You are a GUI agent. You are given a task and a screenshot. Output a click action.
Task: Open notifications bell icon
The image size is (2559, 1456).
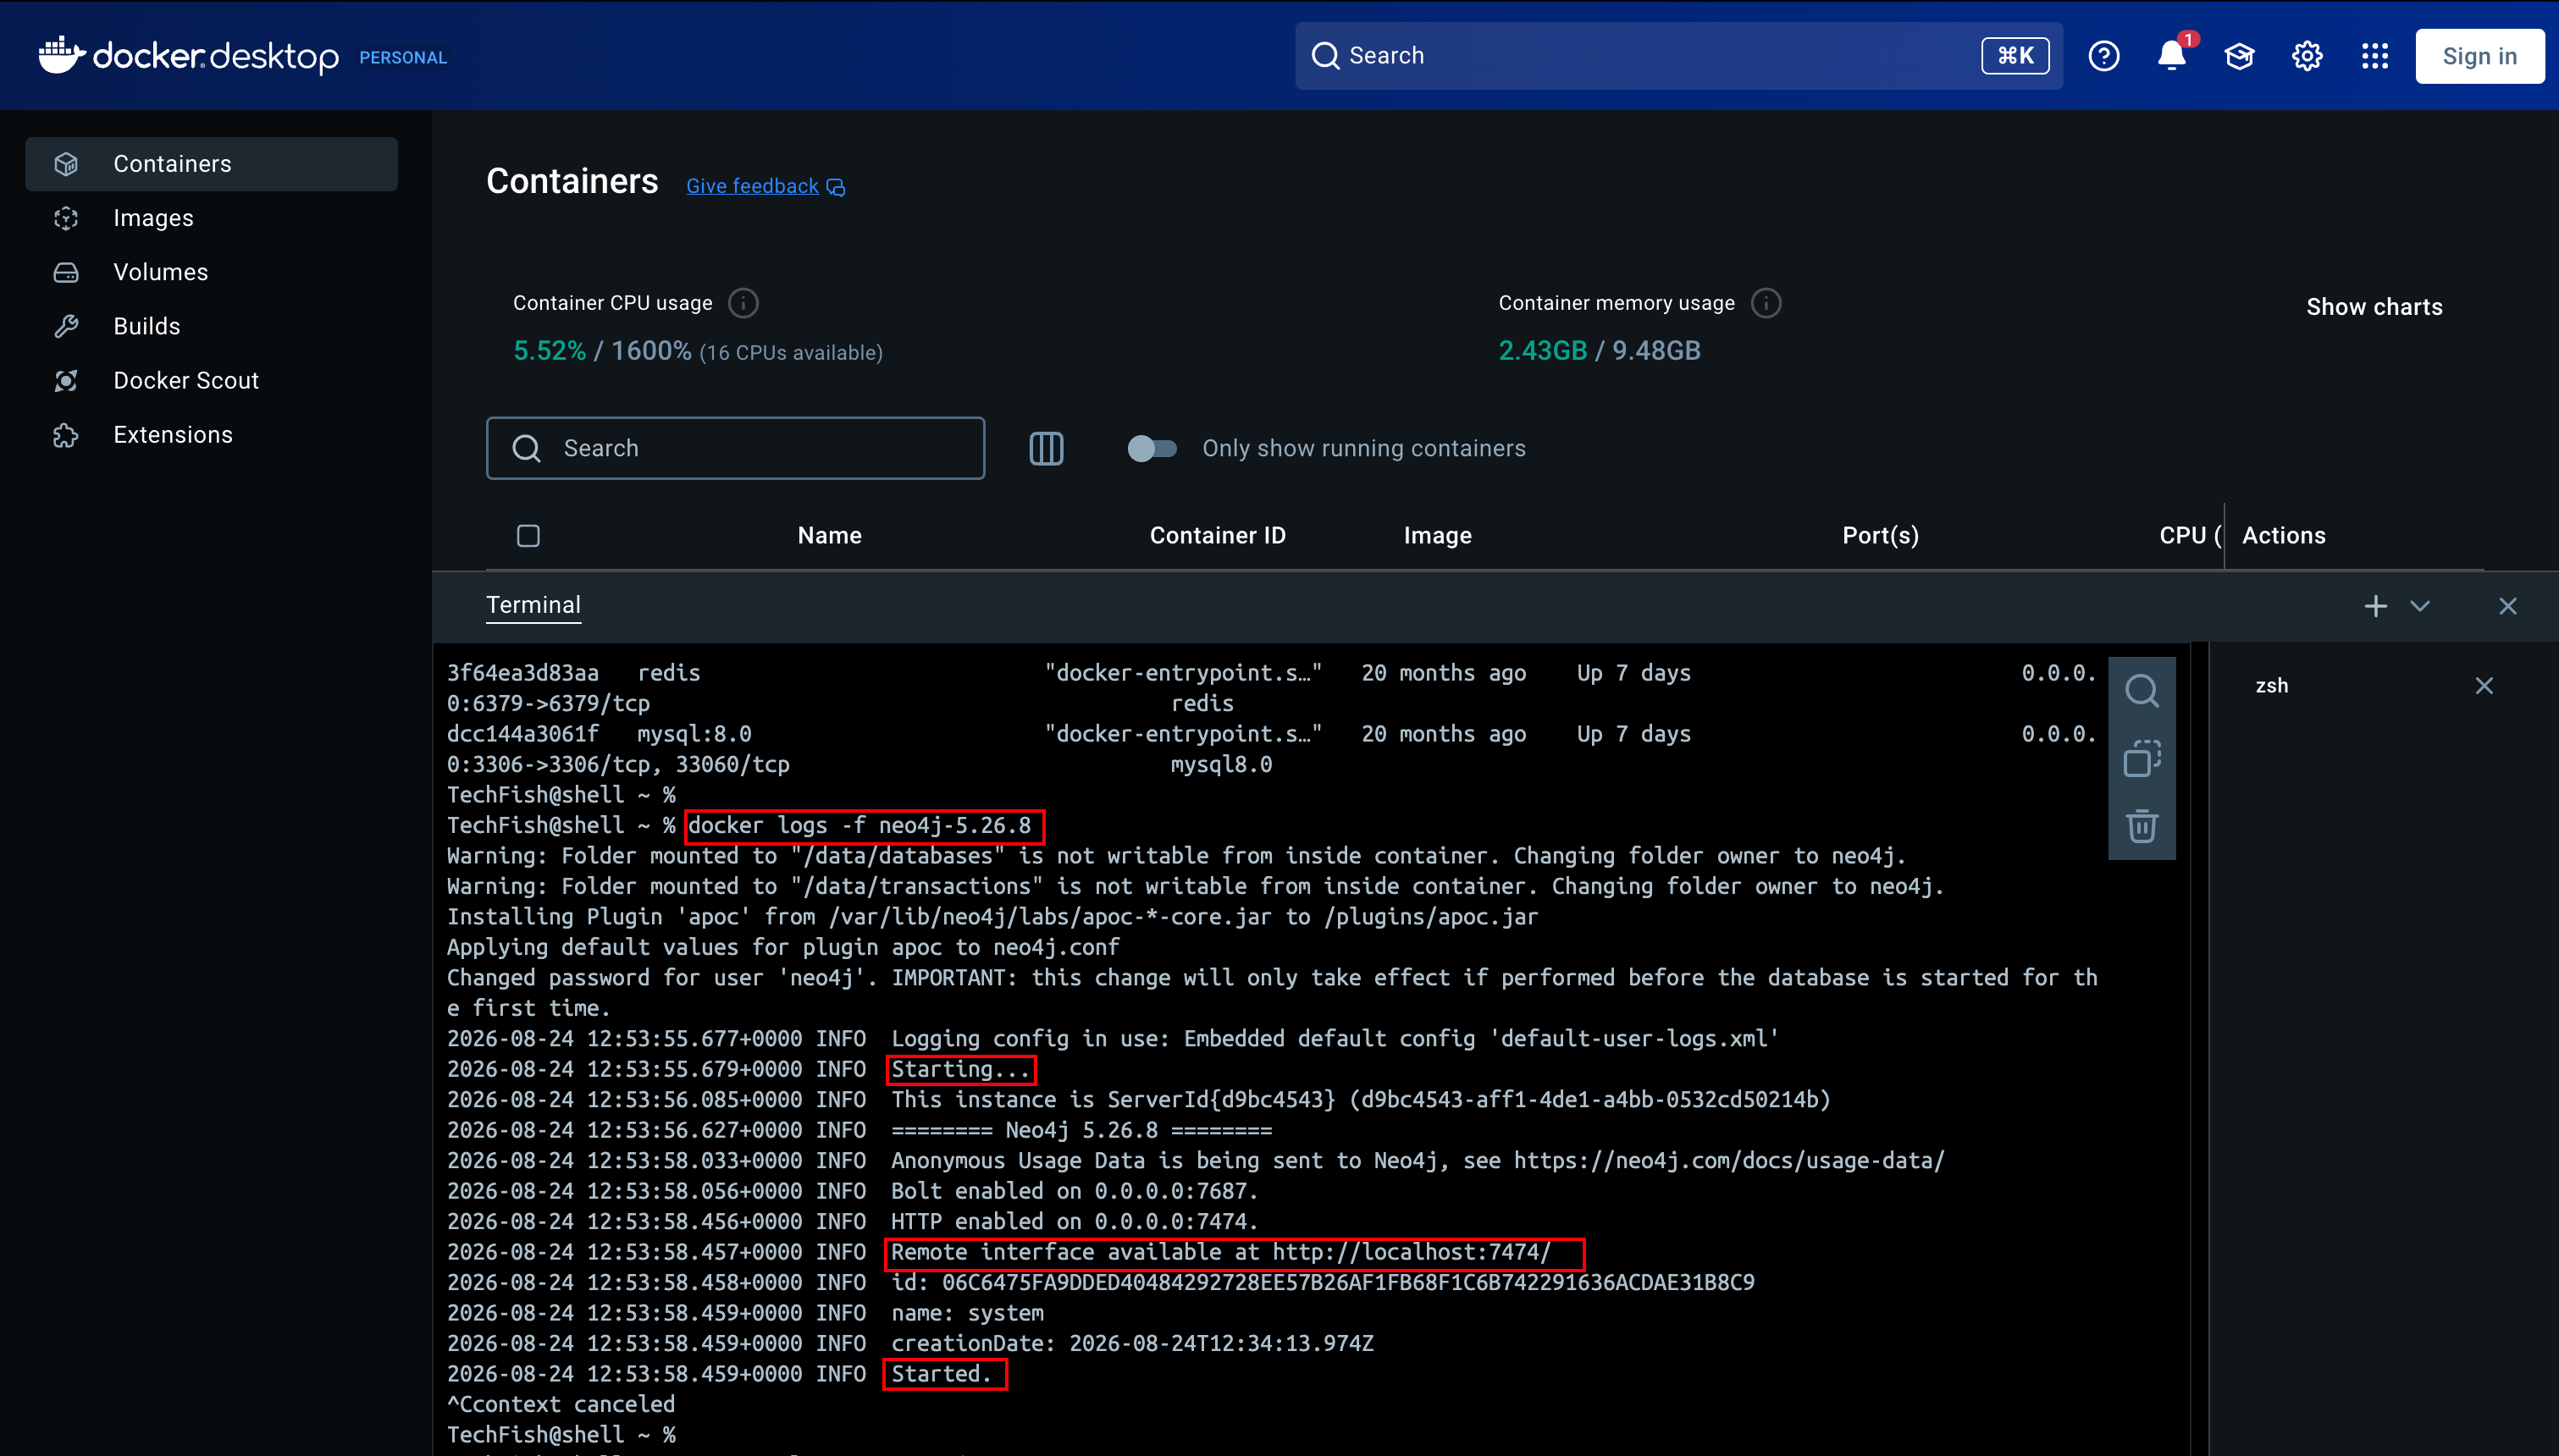pos(2172,56)
